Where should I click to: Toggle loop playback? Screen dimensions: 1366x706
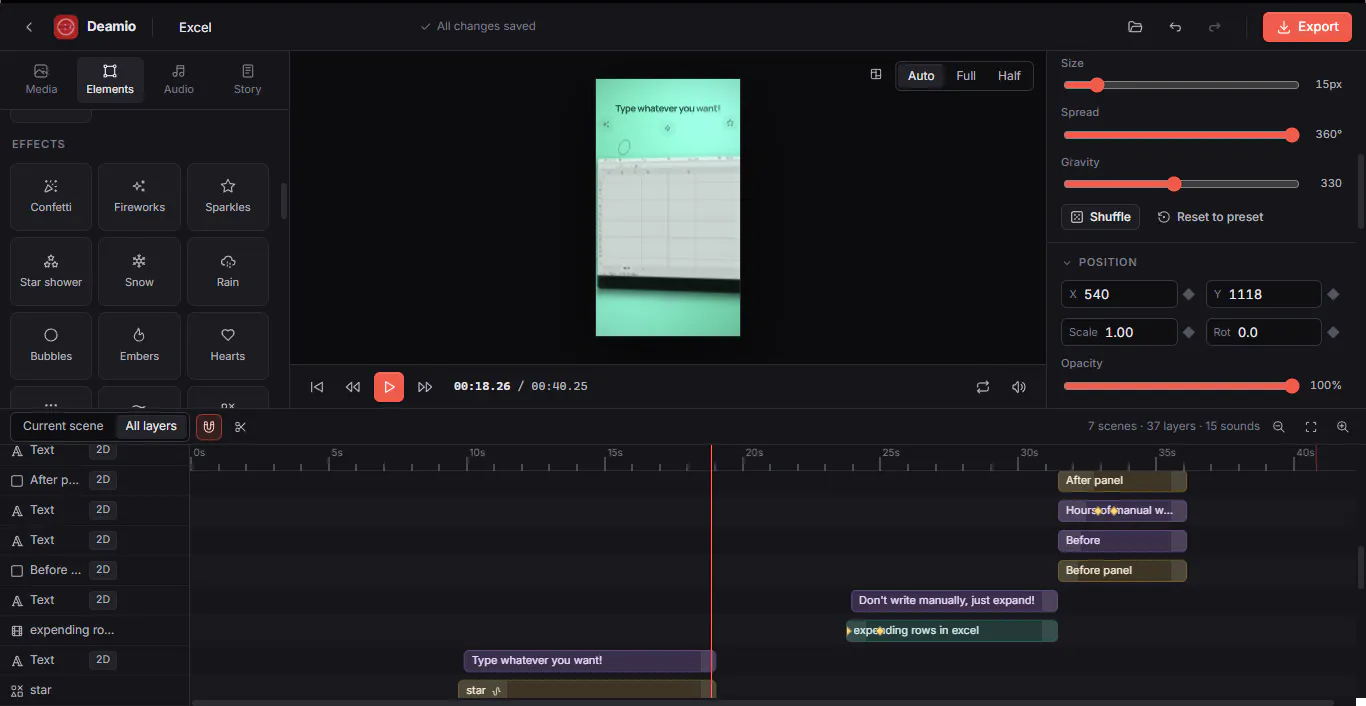click(983, 387)
